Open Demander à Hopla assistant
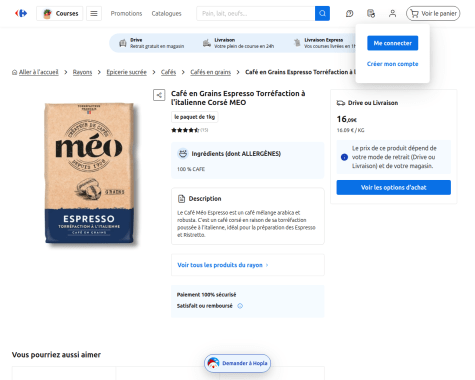This screenshot has height=380, width=475. click(237, 363)
